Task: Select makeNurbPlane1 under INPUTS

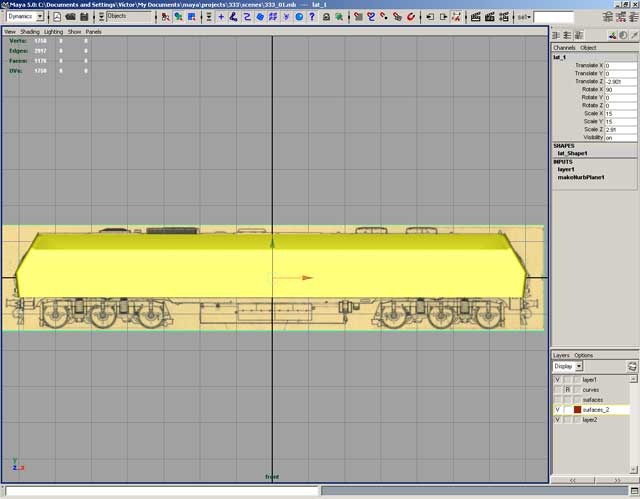Action: tap(582, 177)
